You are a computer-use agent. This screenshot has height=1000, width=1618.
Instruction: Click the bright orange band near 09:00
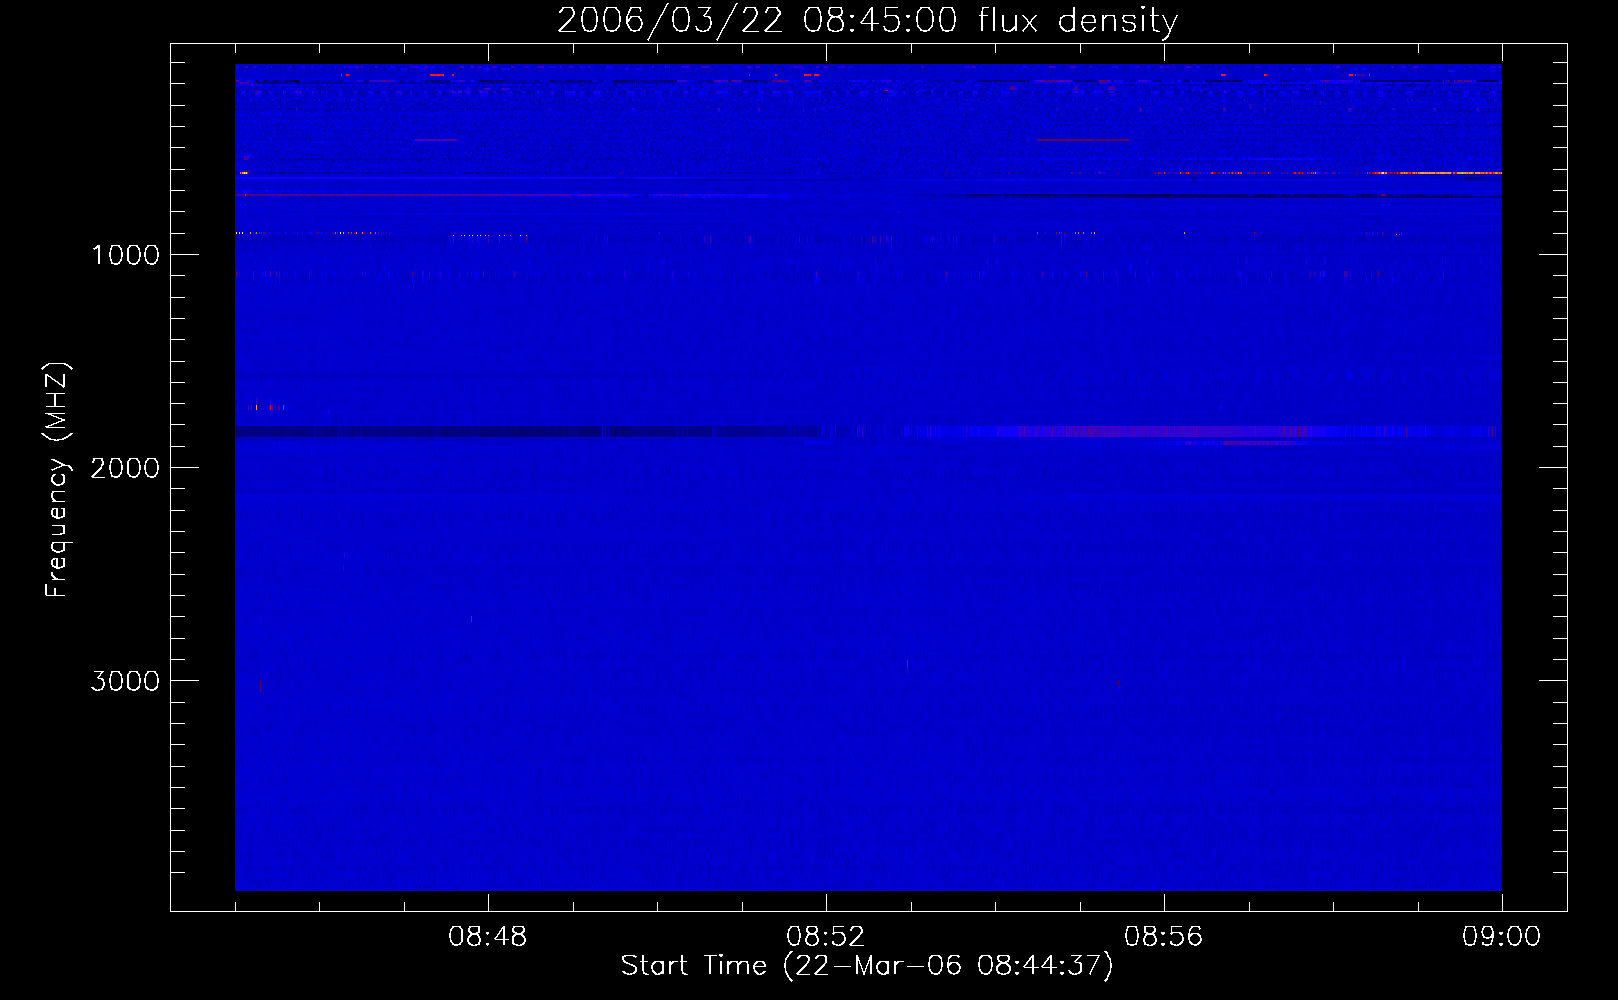pos(1440,173)
